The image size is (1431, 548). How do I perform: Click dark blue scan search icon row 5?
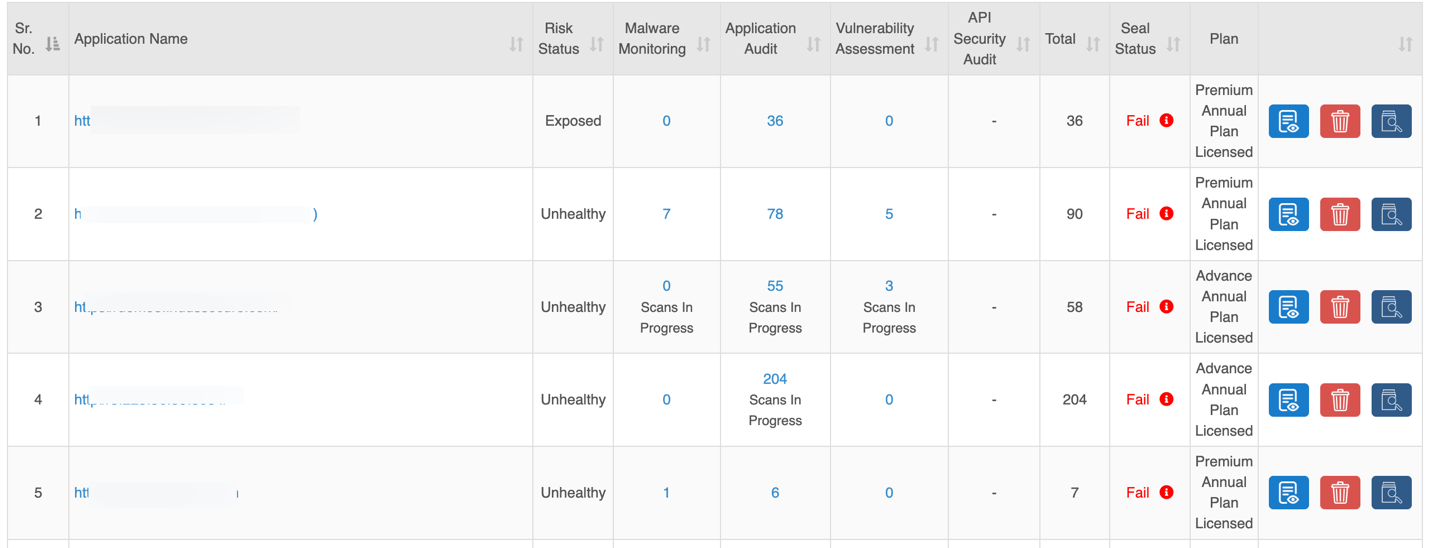pos(1391,493)
